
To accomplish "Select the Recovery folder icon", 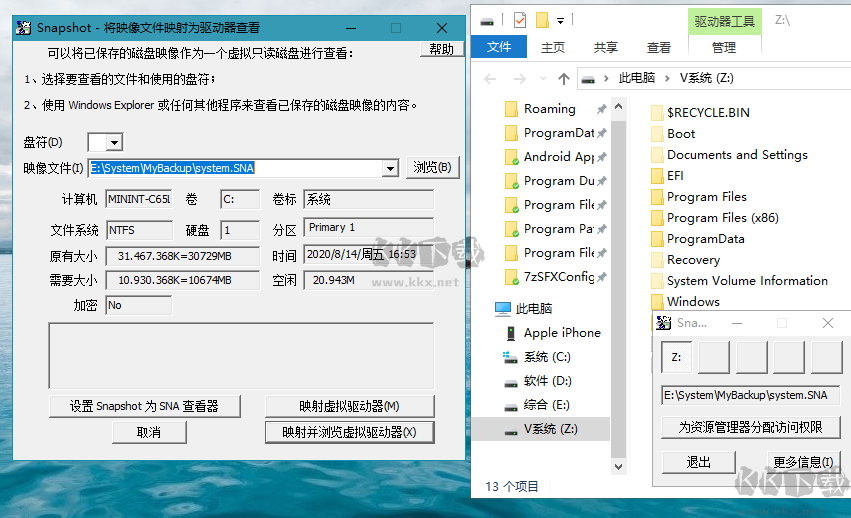I will click(x=657, y=260).
